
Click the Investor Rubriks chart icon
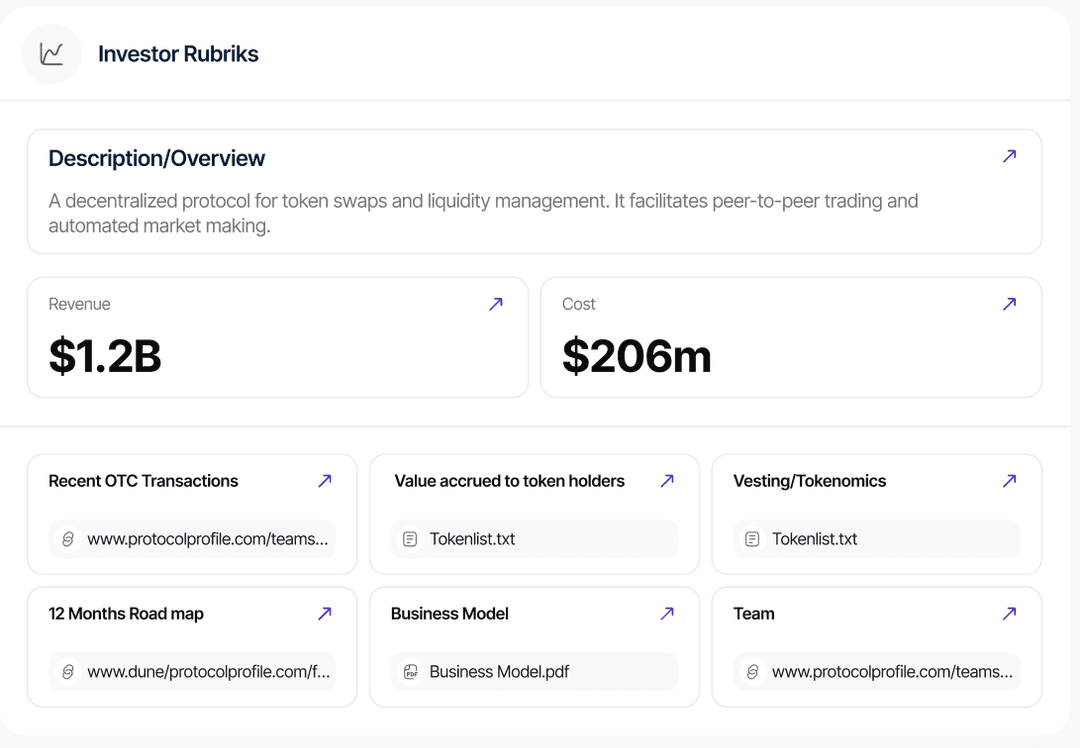[51, 54]
